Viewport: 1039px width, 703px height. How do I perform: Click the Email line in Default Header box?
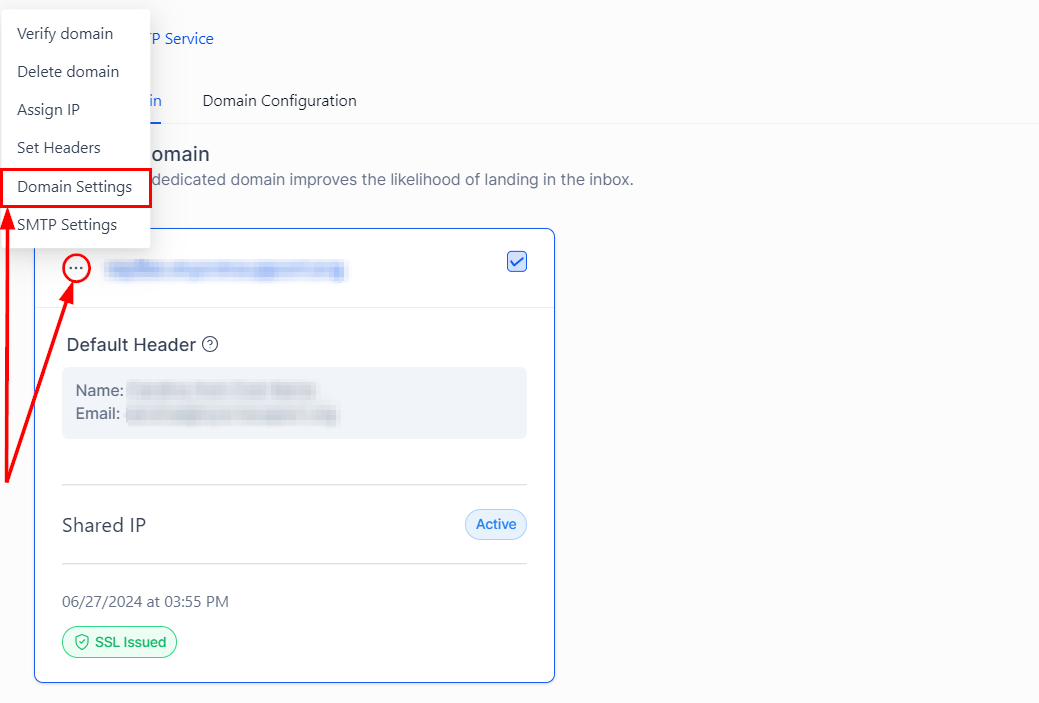[x=207, y=413]
